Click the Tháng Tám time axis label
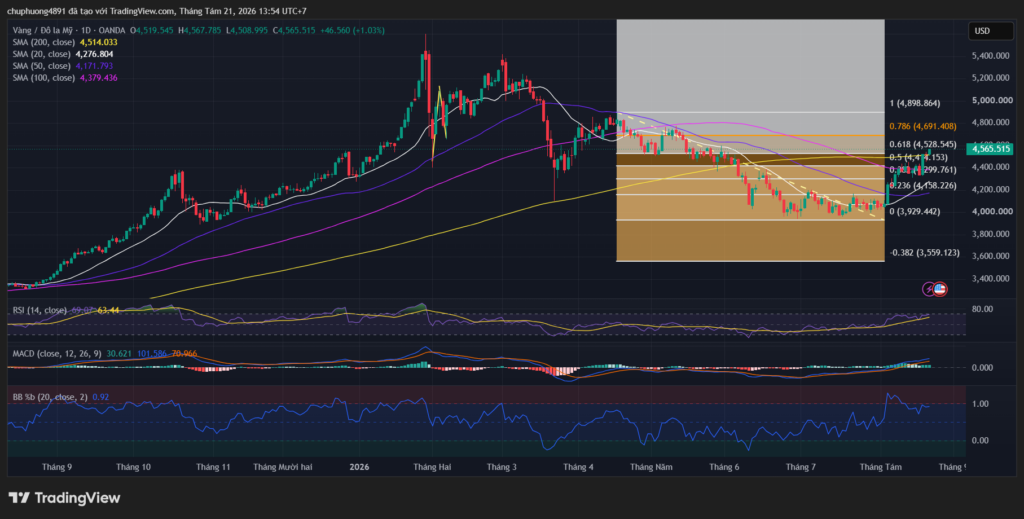1024x519 pixels. tap(880, 467)
